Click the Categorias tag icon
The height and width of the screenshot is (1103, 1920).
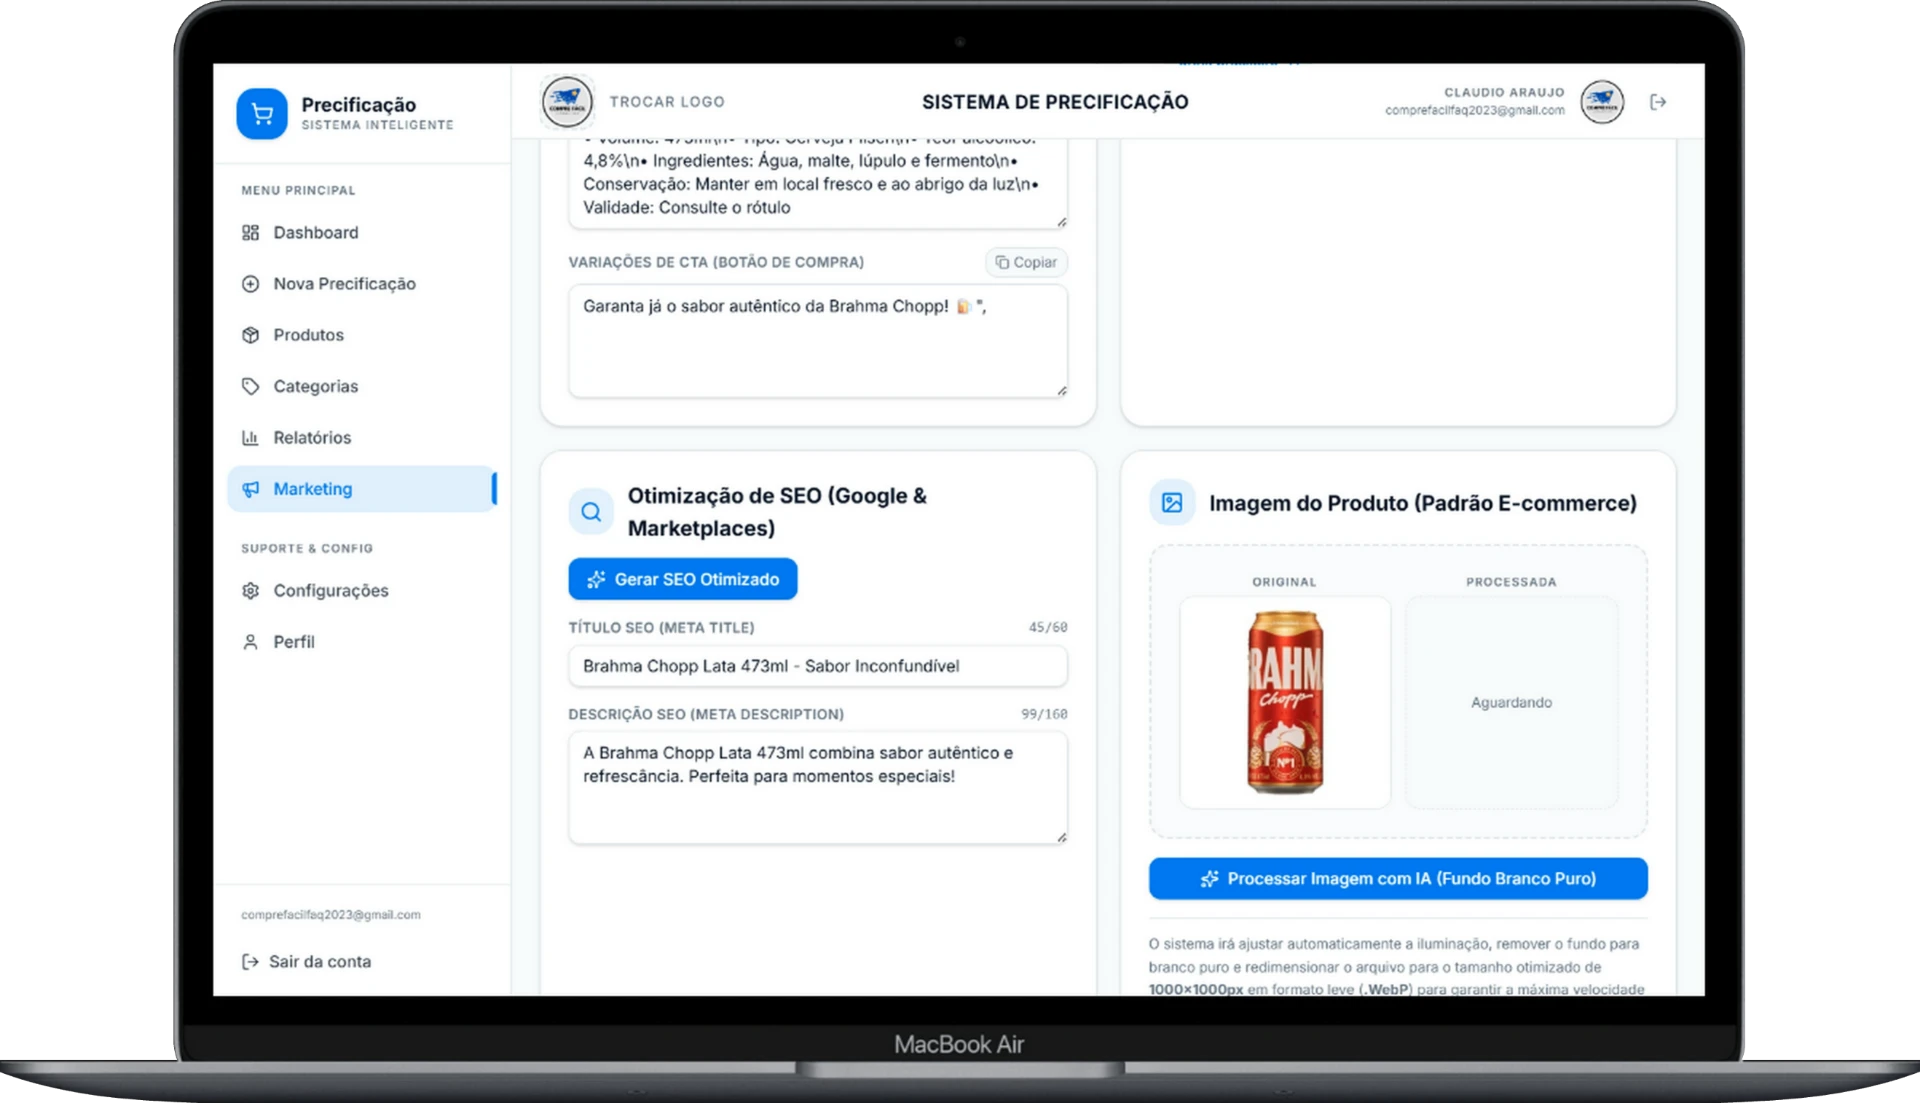(x=250, y=386)
